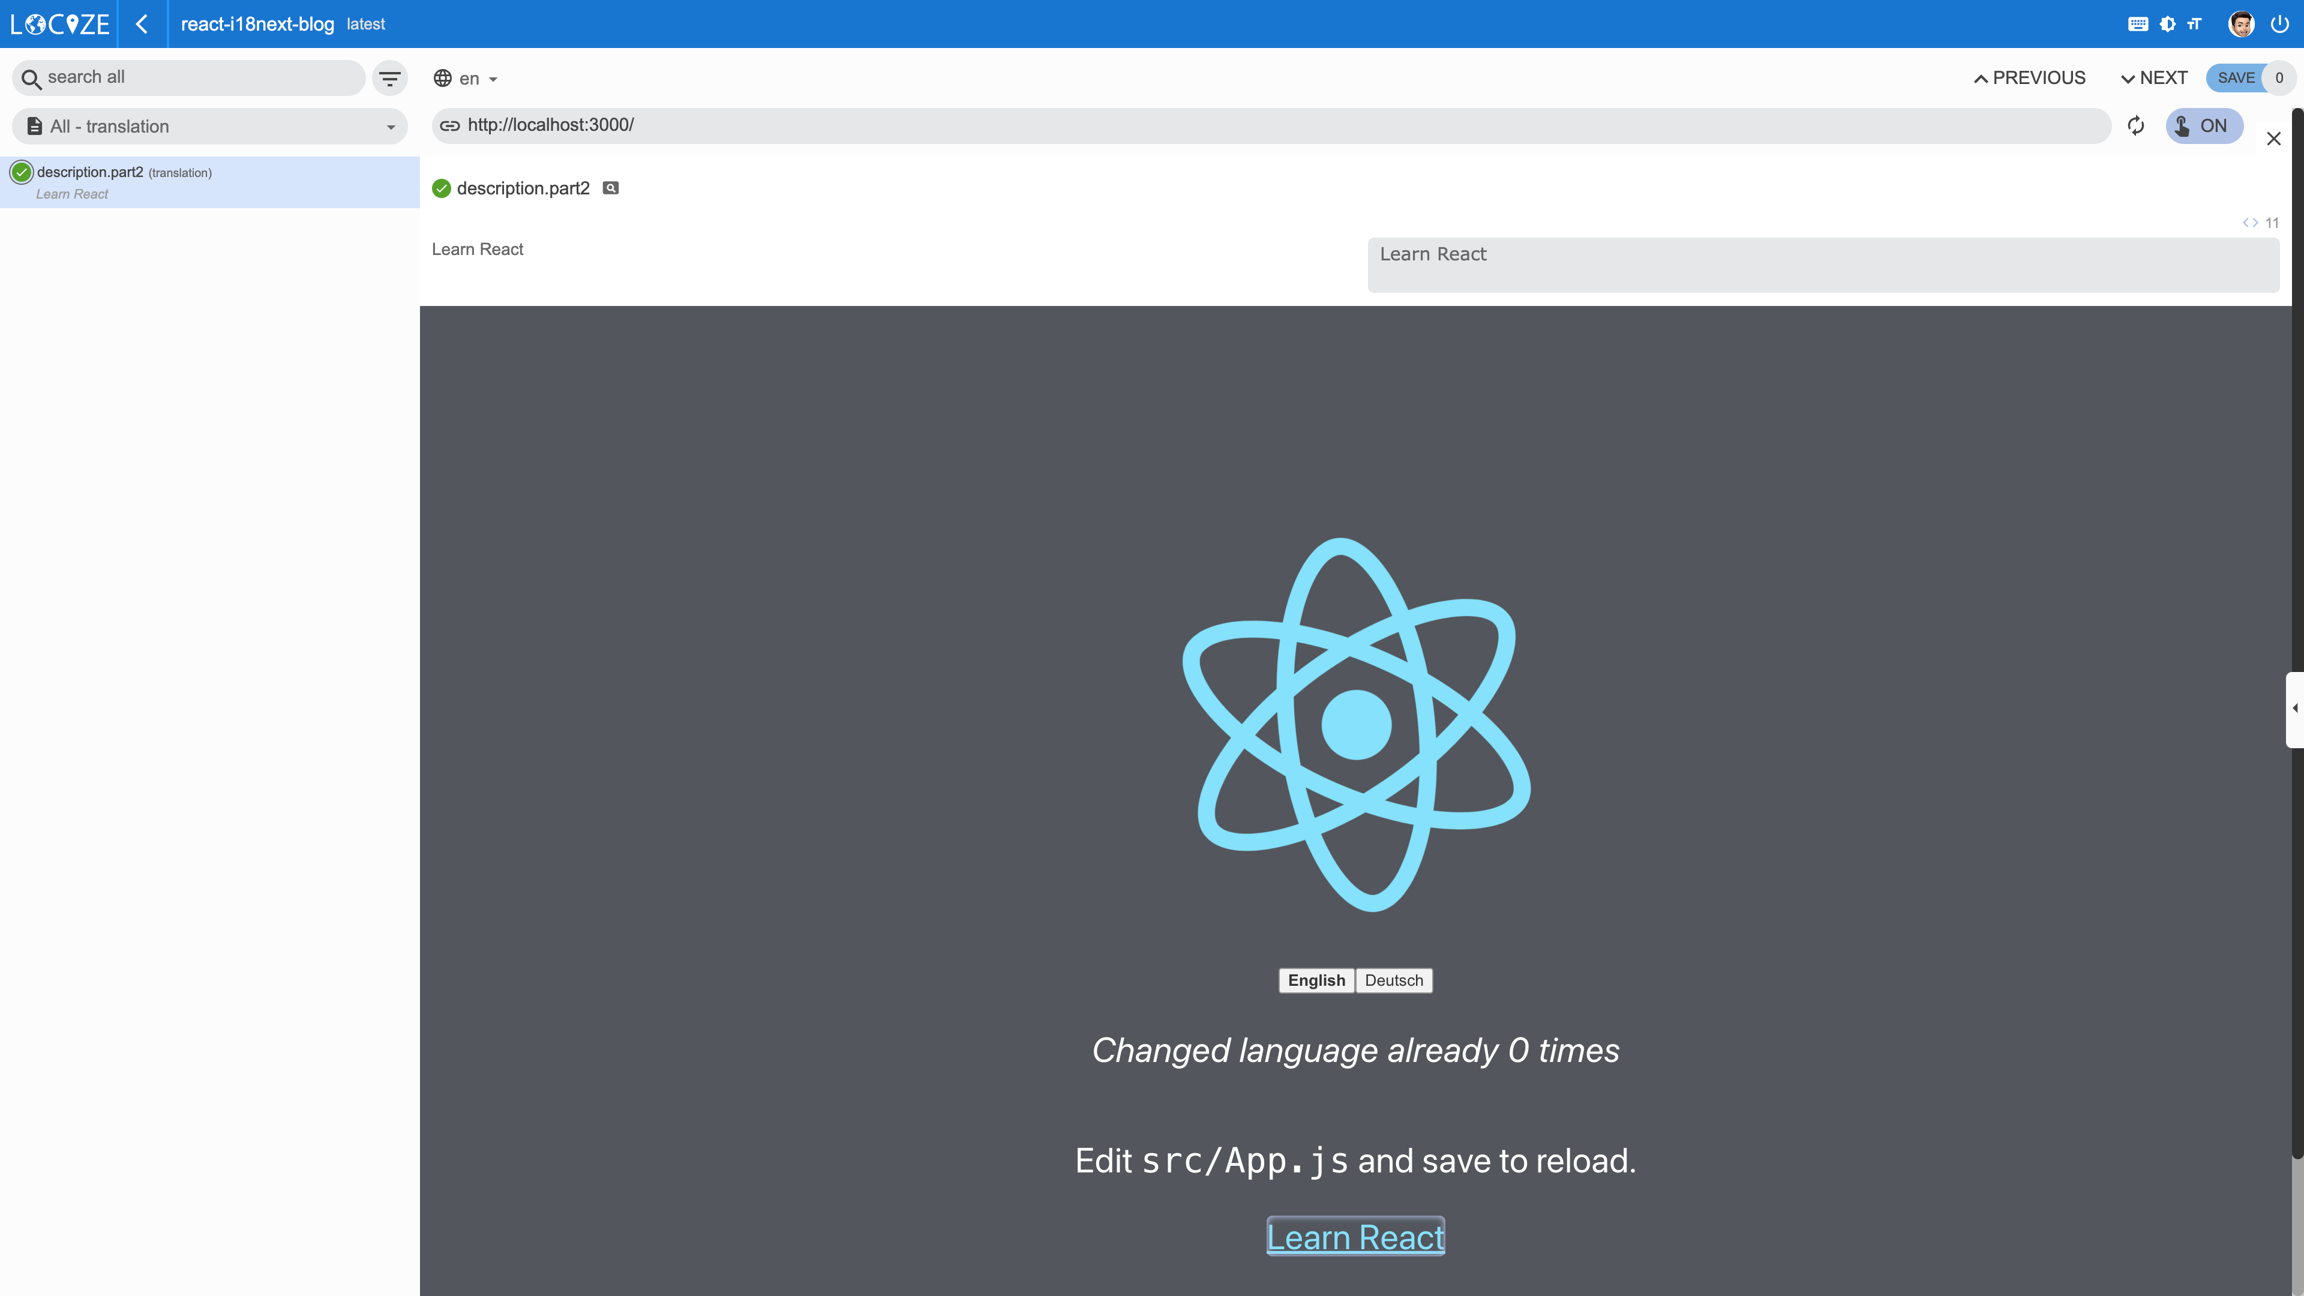Viewport: 2304px width, 1296px height.
Task: Click the Learn React link in preview
Action: pyautogui.click(x=1355, y=1237)
